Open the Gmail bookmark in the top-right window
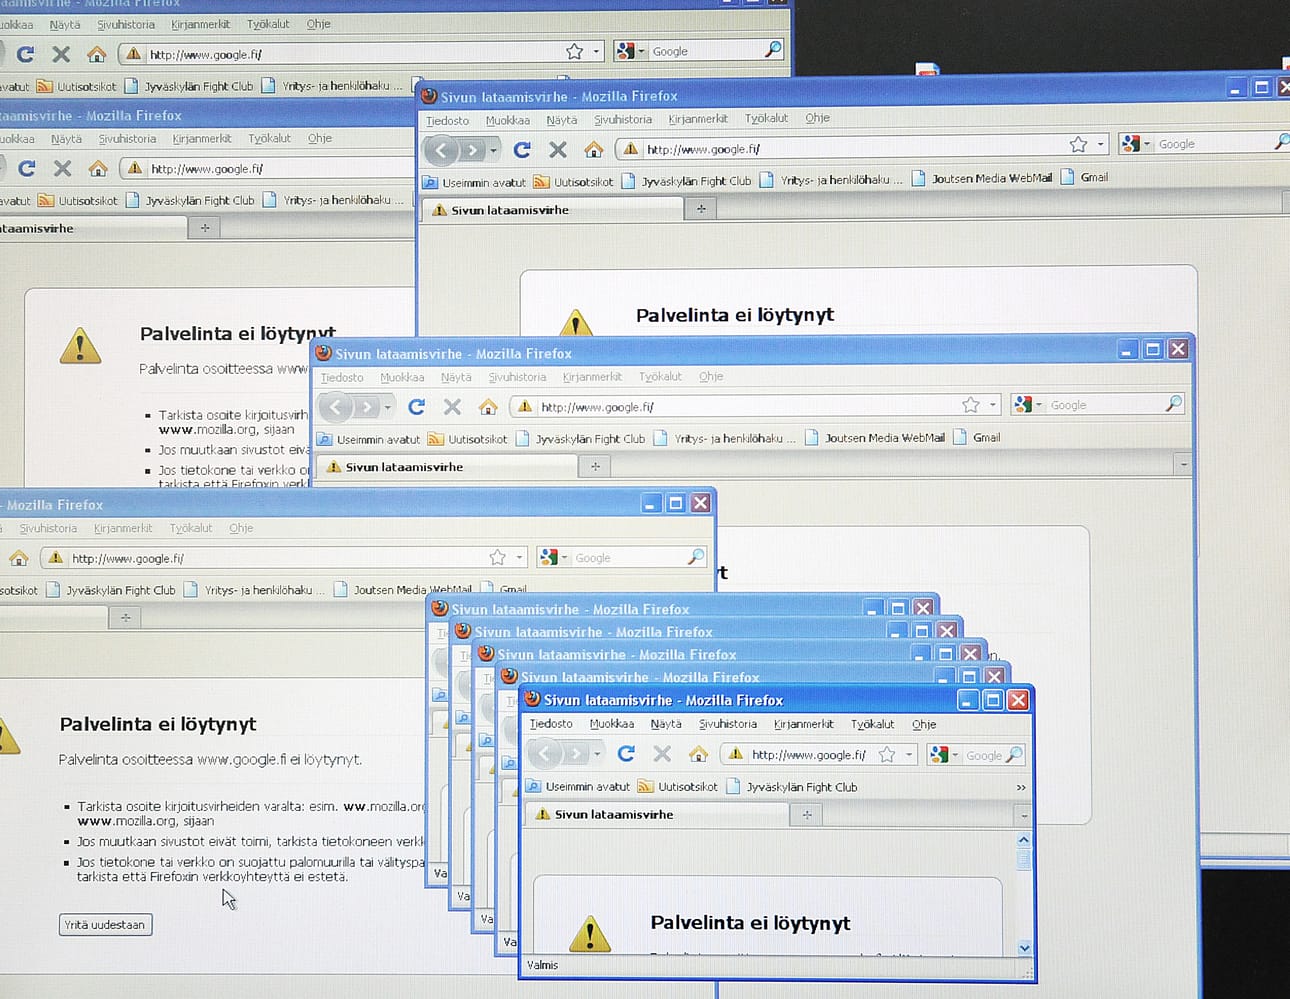This screenshot has height=999, width=1290. pyautogui.click(x=1084, y=177)
